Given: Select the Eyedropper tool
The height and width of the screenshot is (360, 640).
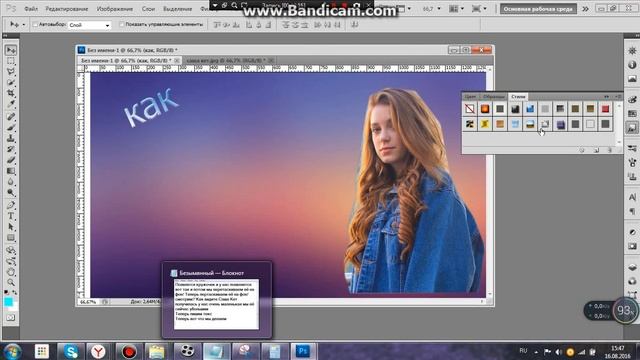Looking at the screenshot, I should click(11, 104).
